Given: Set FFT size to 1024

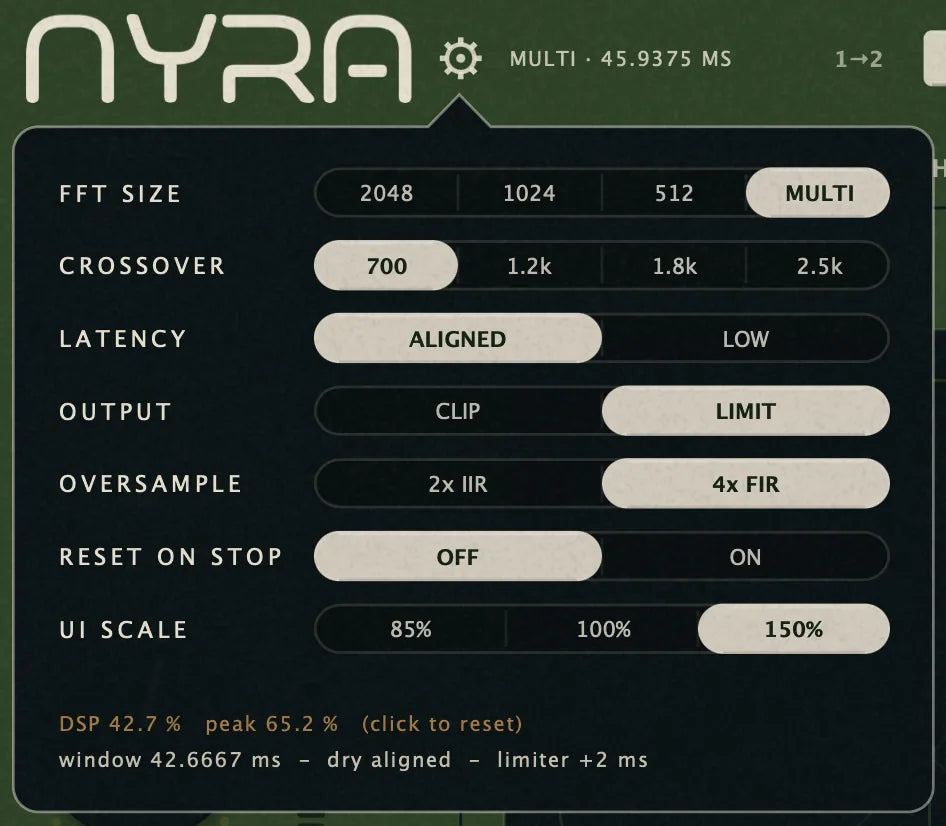Looking at the screenshot, I should [x=530, y=193].
